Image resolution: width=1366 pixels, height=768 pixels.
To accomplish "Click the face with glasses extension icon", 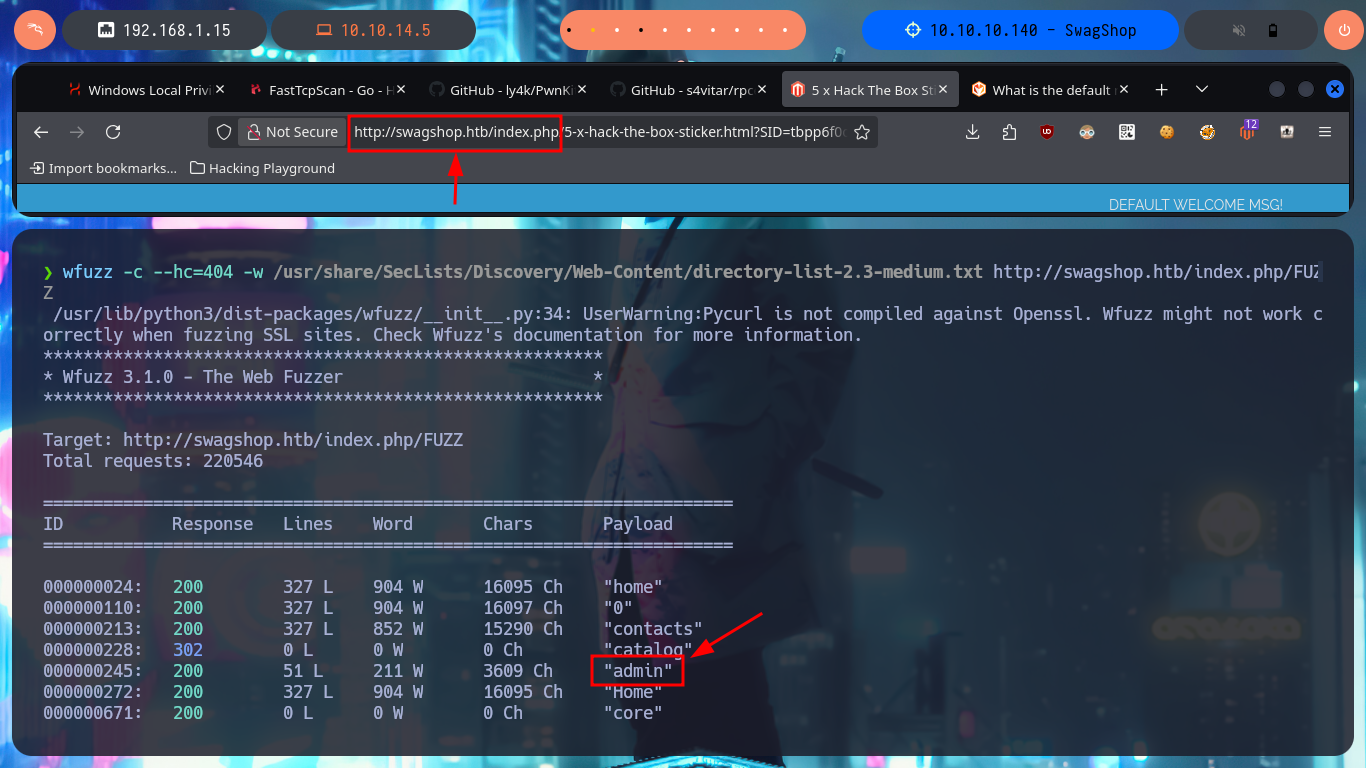I will tap(1087, 132).
